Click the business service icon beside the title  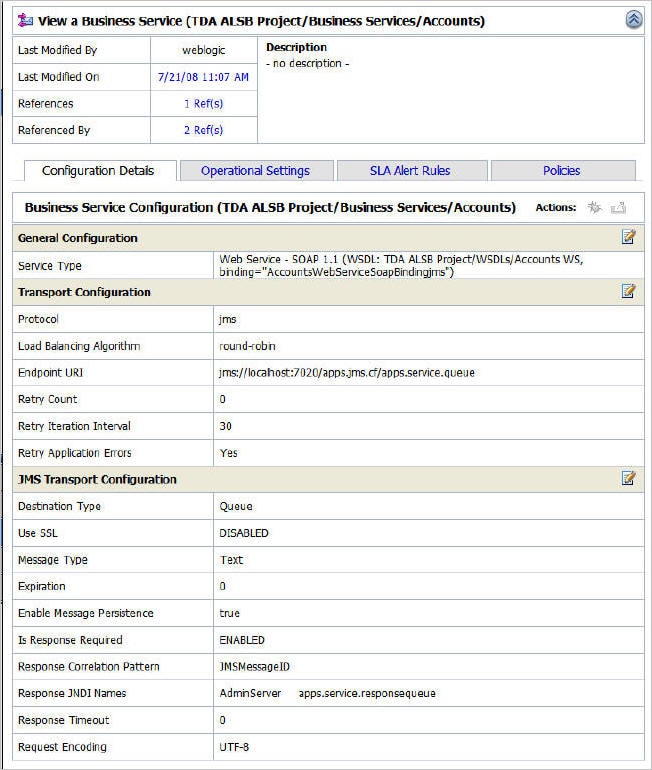click(25, 21)
